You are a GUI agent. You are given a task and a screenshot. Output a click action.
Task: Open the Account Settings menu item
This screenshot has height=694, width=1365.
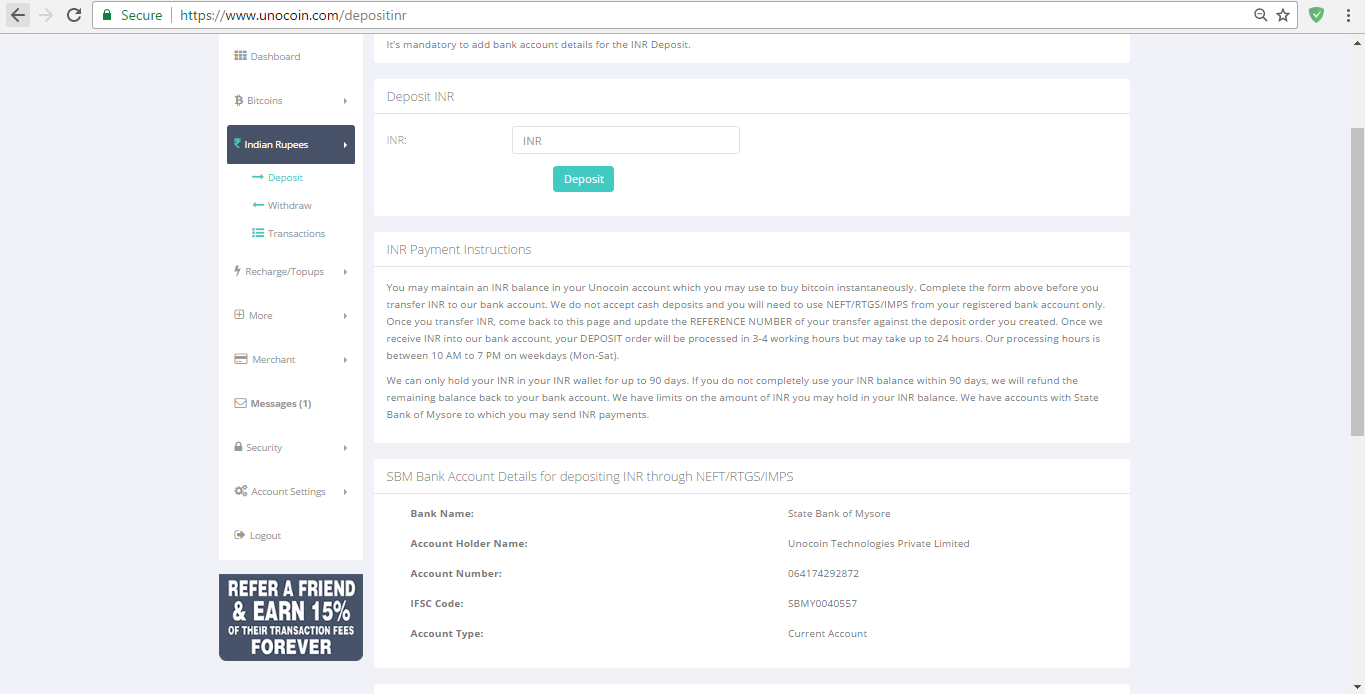[291, 491]
